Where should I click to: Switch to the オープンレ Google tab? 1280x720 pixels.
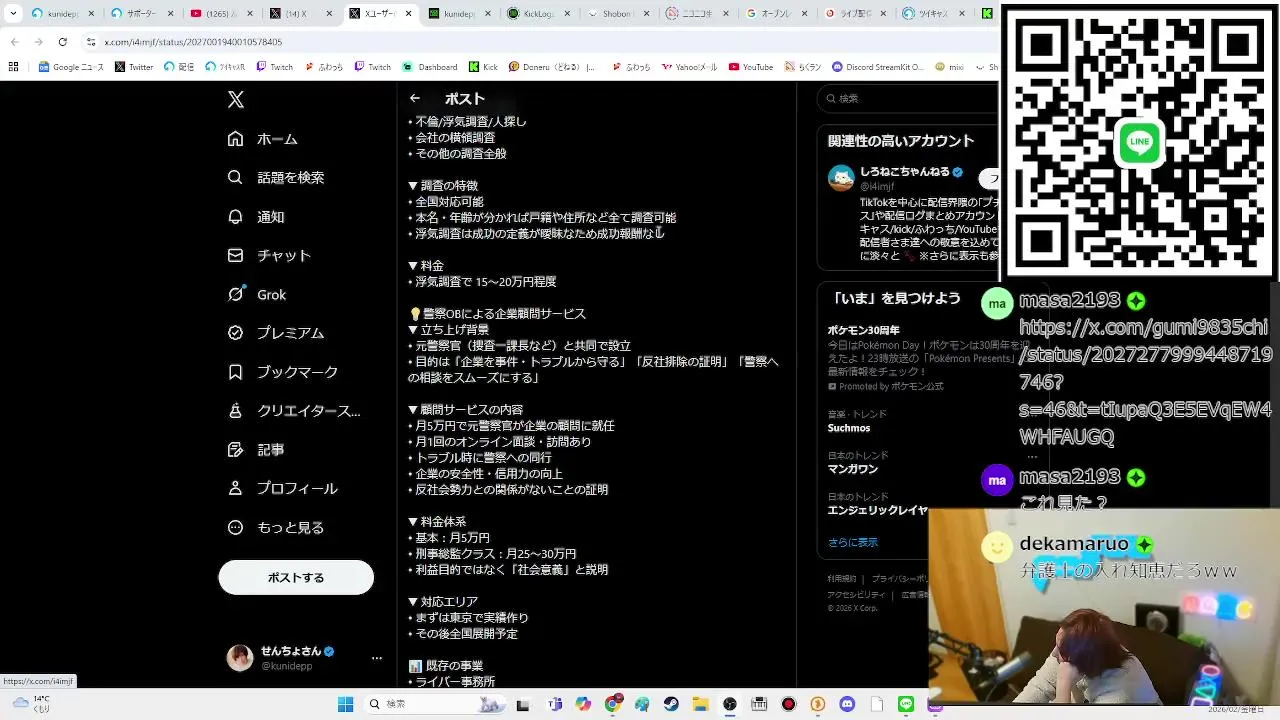[x=778, y=13]
